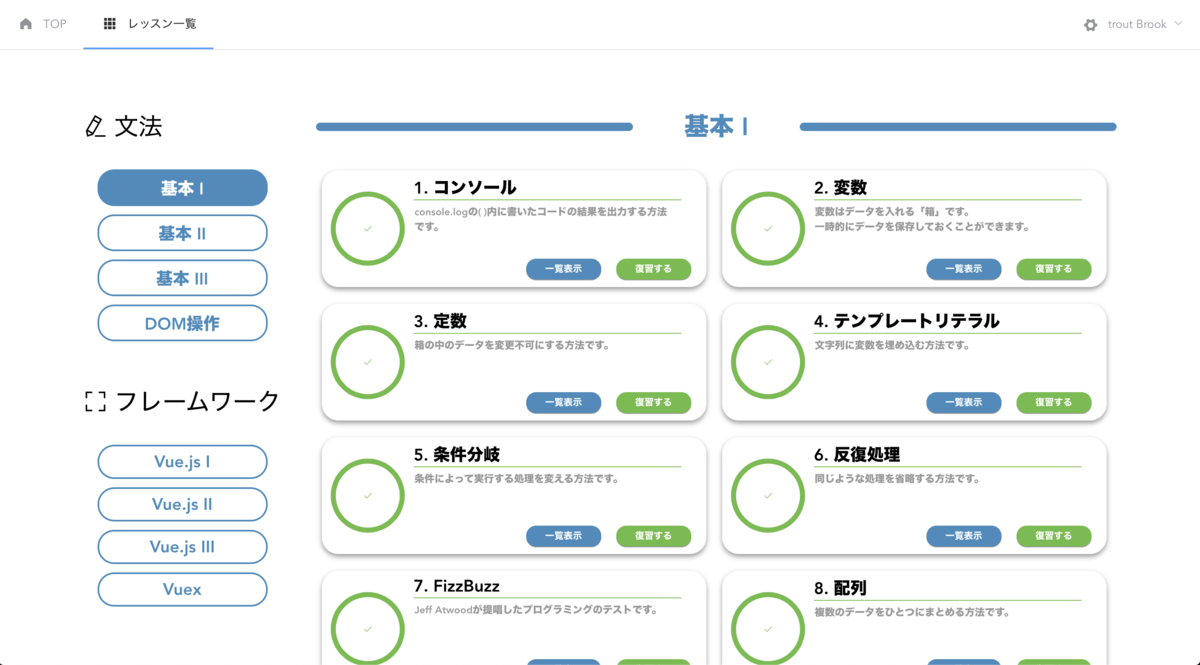Viewport: 1200px width, 665px height.
Task: Click the 6. 反復処理 lesson title
Action: point(857,455)
